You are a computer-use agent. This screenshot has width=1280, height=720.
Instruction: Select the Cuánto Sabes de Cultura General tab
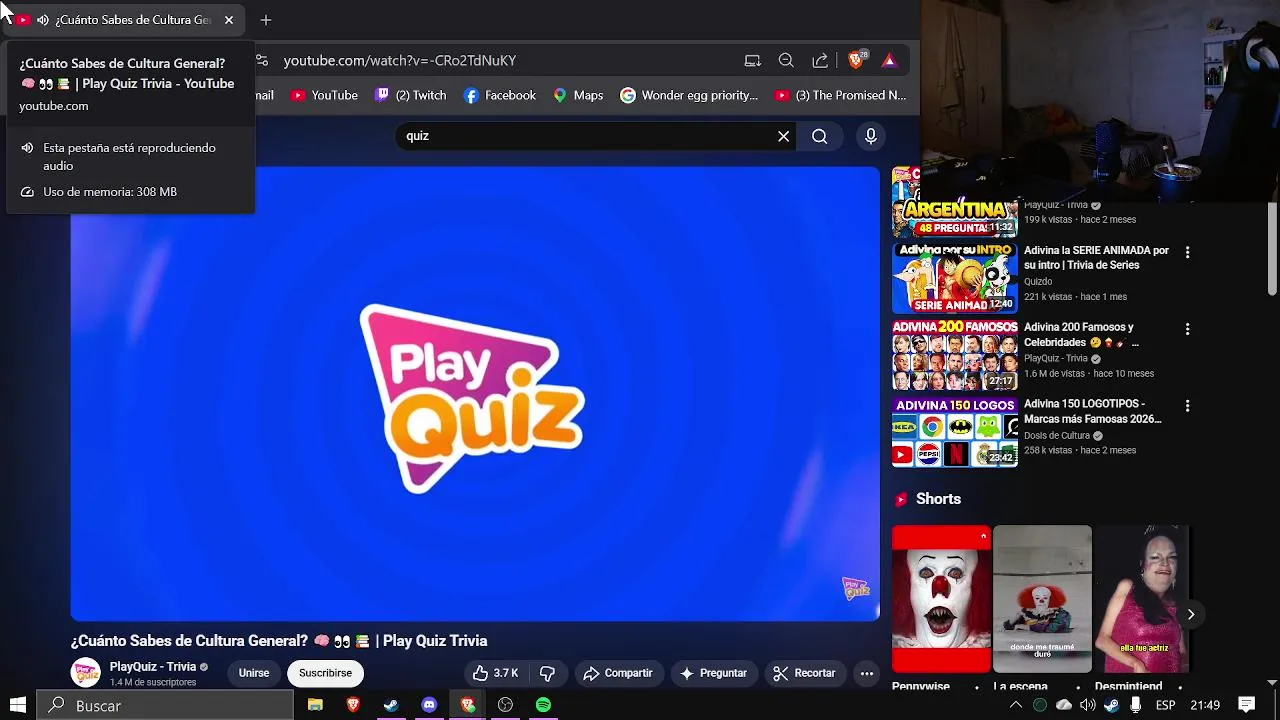tap(125, 20)
